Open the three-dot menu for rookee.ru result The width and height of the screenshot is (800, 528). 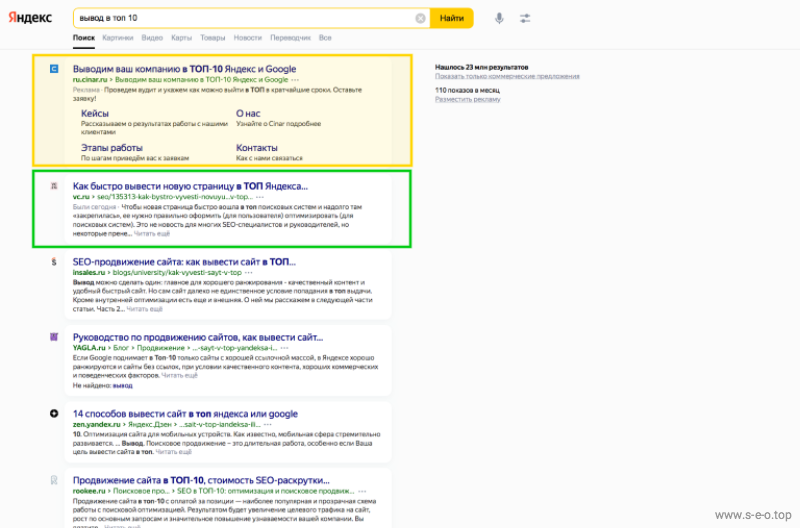point(362,491)
